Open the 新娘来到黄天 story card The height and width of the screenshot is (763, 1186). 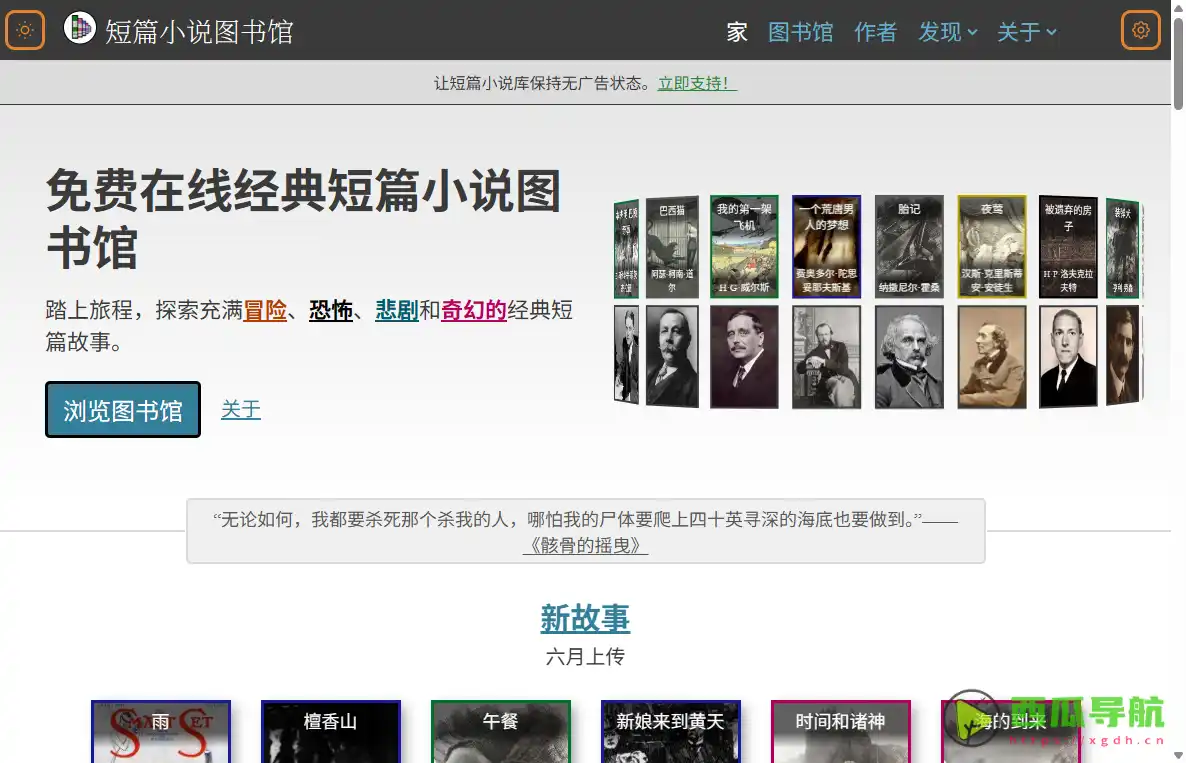[x=671, y=731]
